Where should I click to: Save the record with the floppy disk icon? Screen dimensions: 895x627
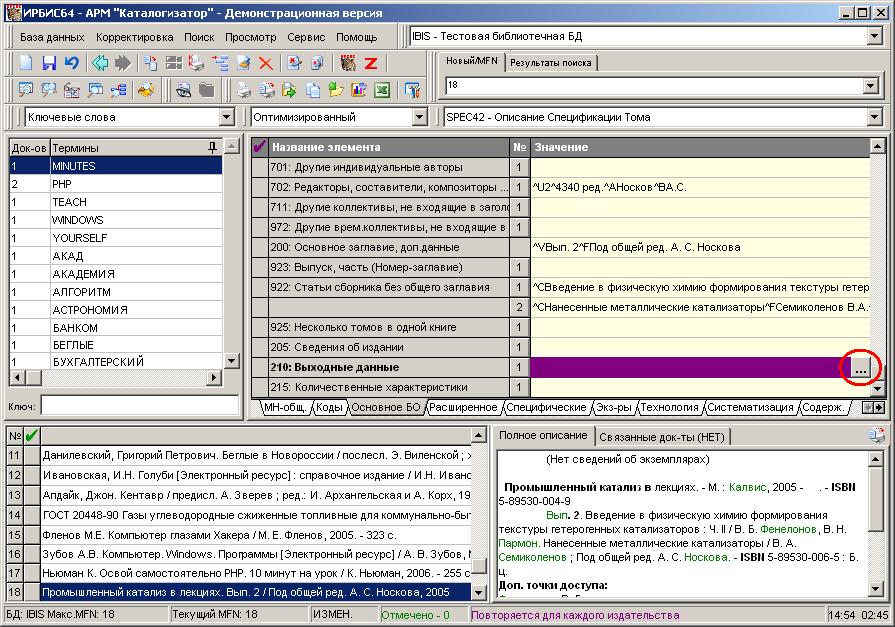click(49, 63)
